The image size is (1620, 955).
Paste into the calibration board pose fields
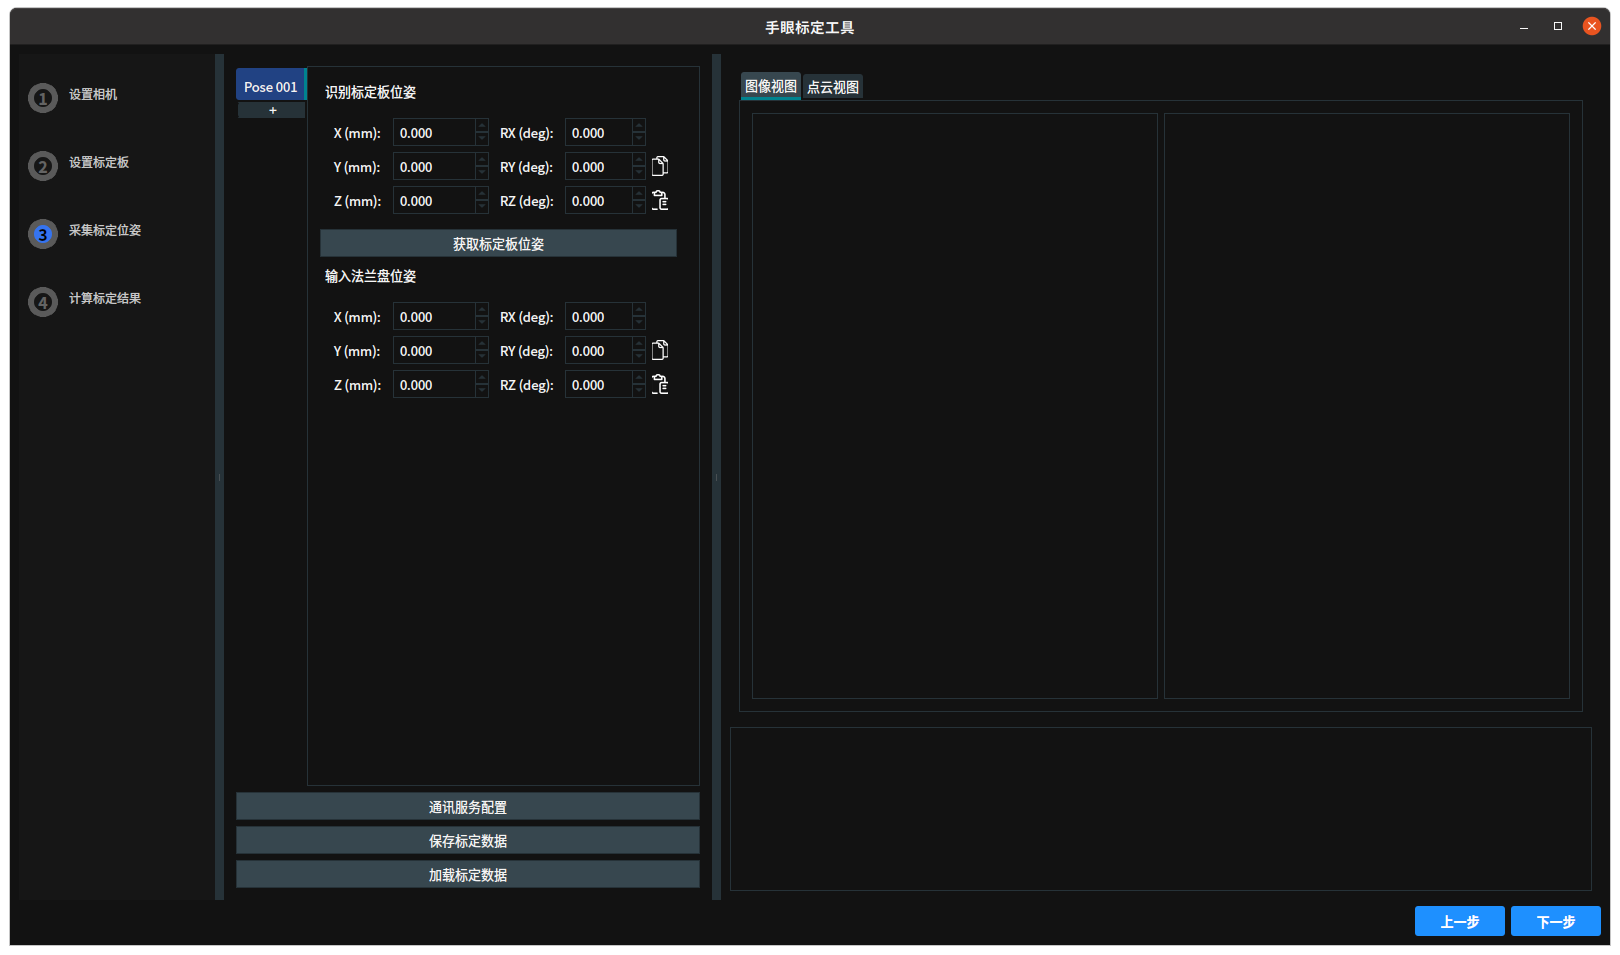[x=660, y=200]
